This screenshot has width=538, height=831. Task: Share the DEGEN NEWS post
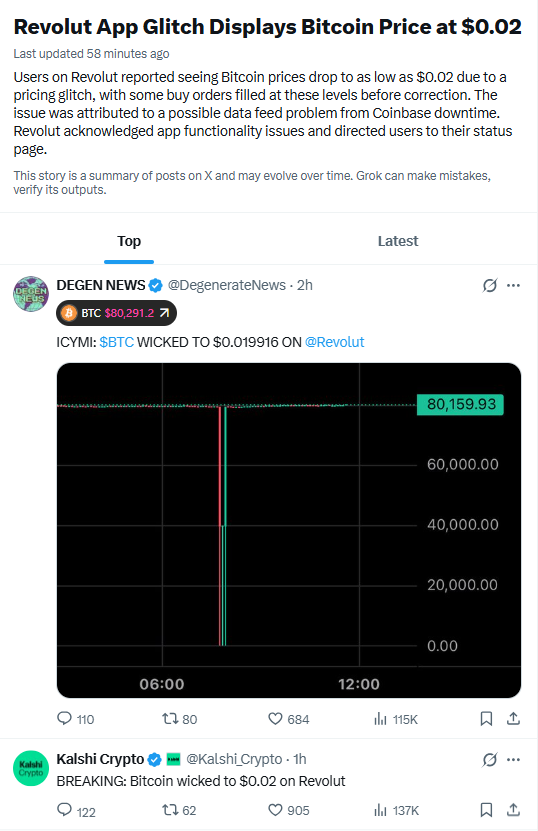pyautogui.click(x=513, y=719)
